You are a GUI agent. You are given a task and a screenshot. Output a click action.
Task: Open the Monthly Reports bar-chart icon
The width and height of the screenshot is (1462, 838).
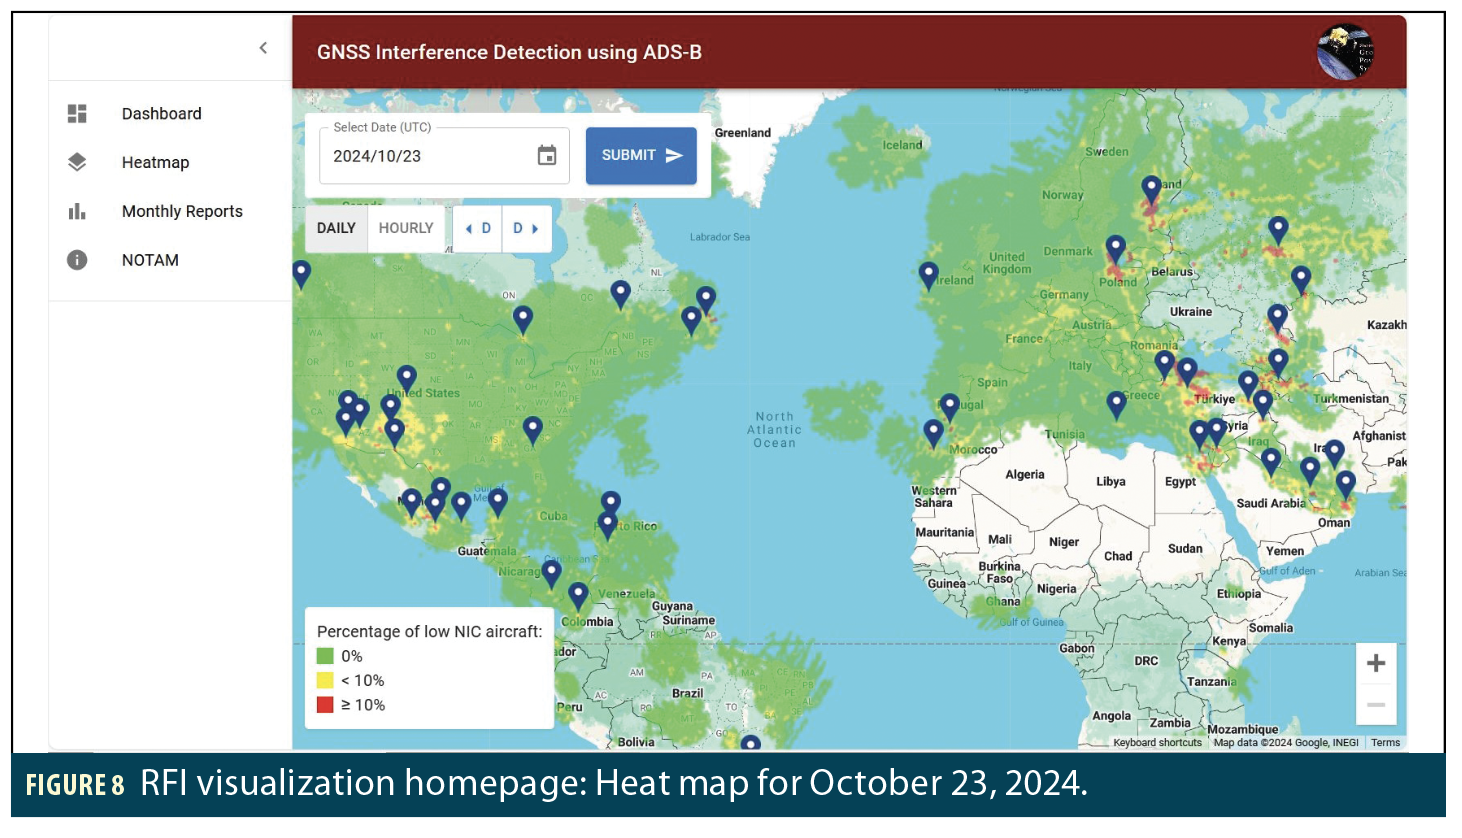[x=77, y=211]
